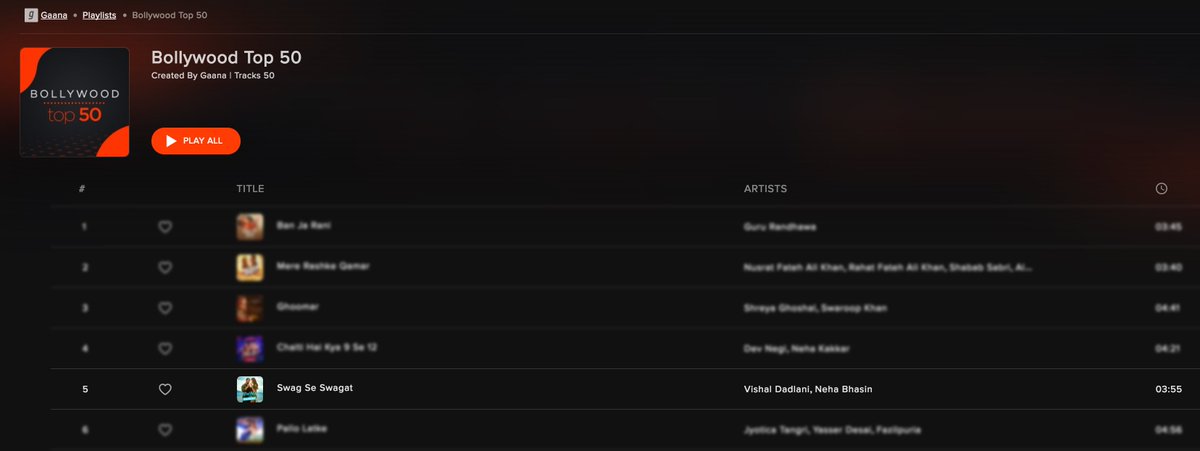Click the Gaana logo icon in breadcrumb
Screen dimensions: 1200x451
tap(31, 16)
